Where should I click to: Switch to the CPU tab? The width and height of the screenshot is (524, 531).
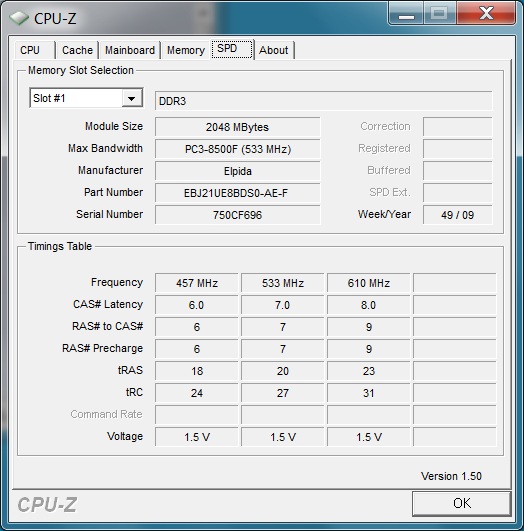point(34,50)
